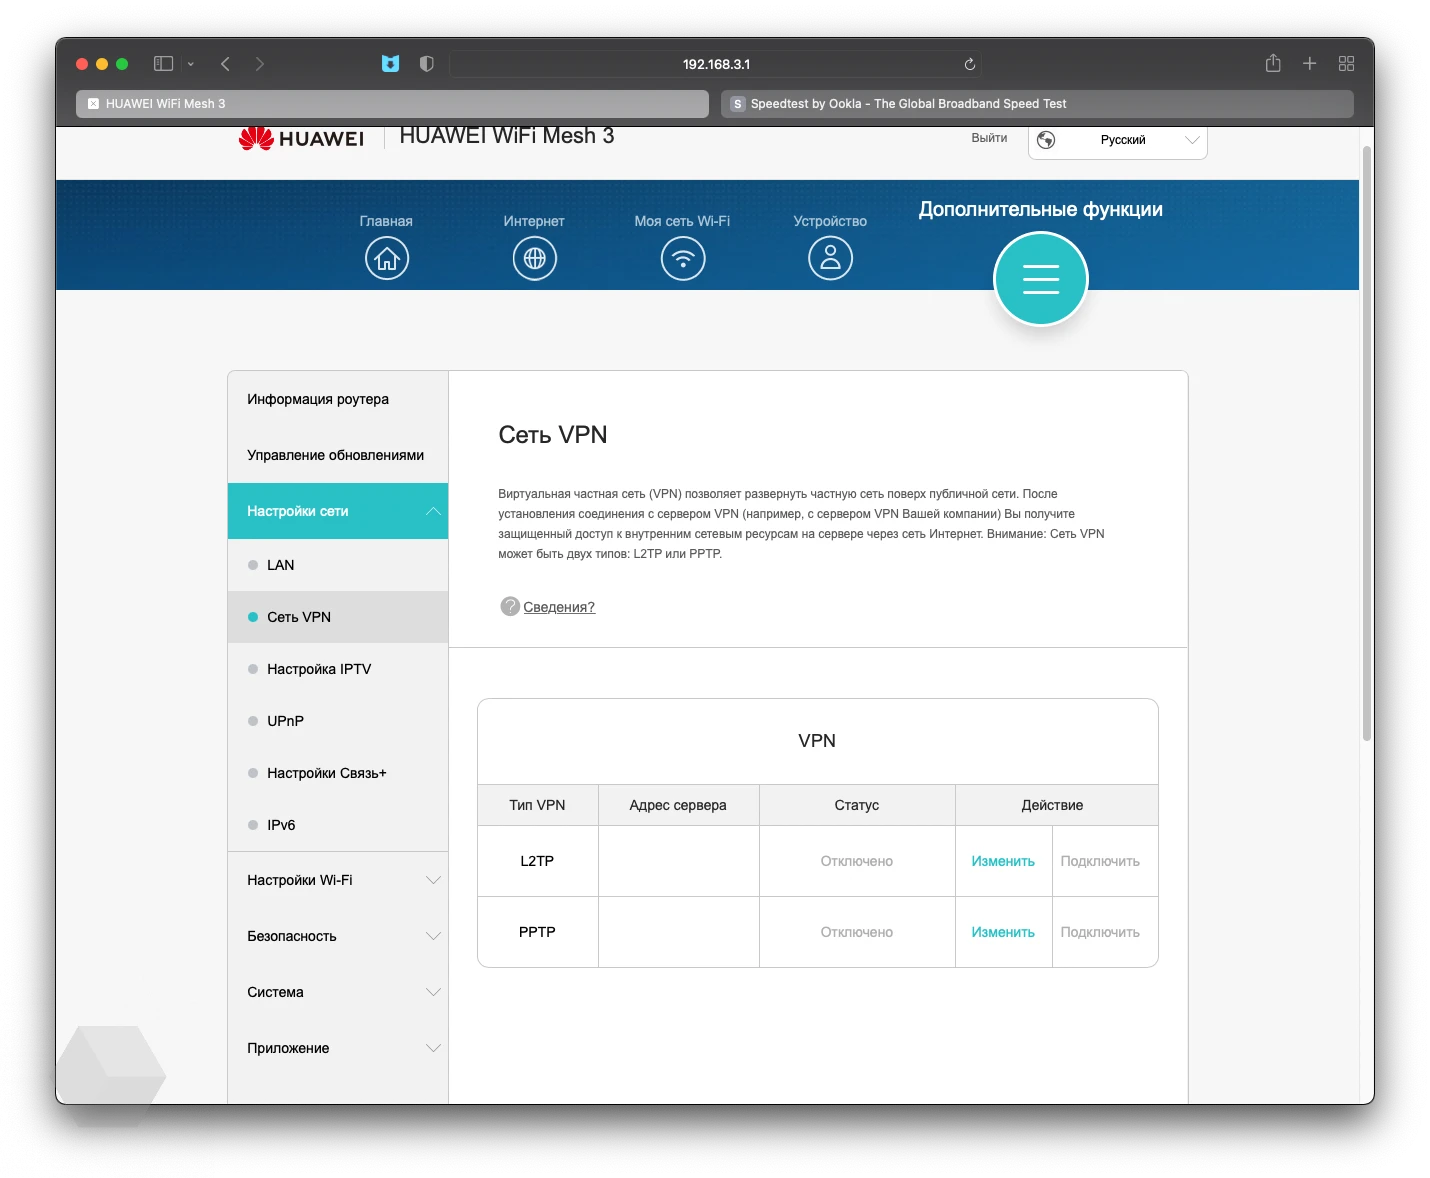The width and height of the screenshot is (1430, 1178).
Task: Open the Safari share button
Action: (x=1273, y=63)
